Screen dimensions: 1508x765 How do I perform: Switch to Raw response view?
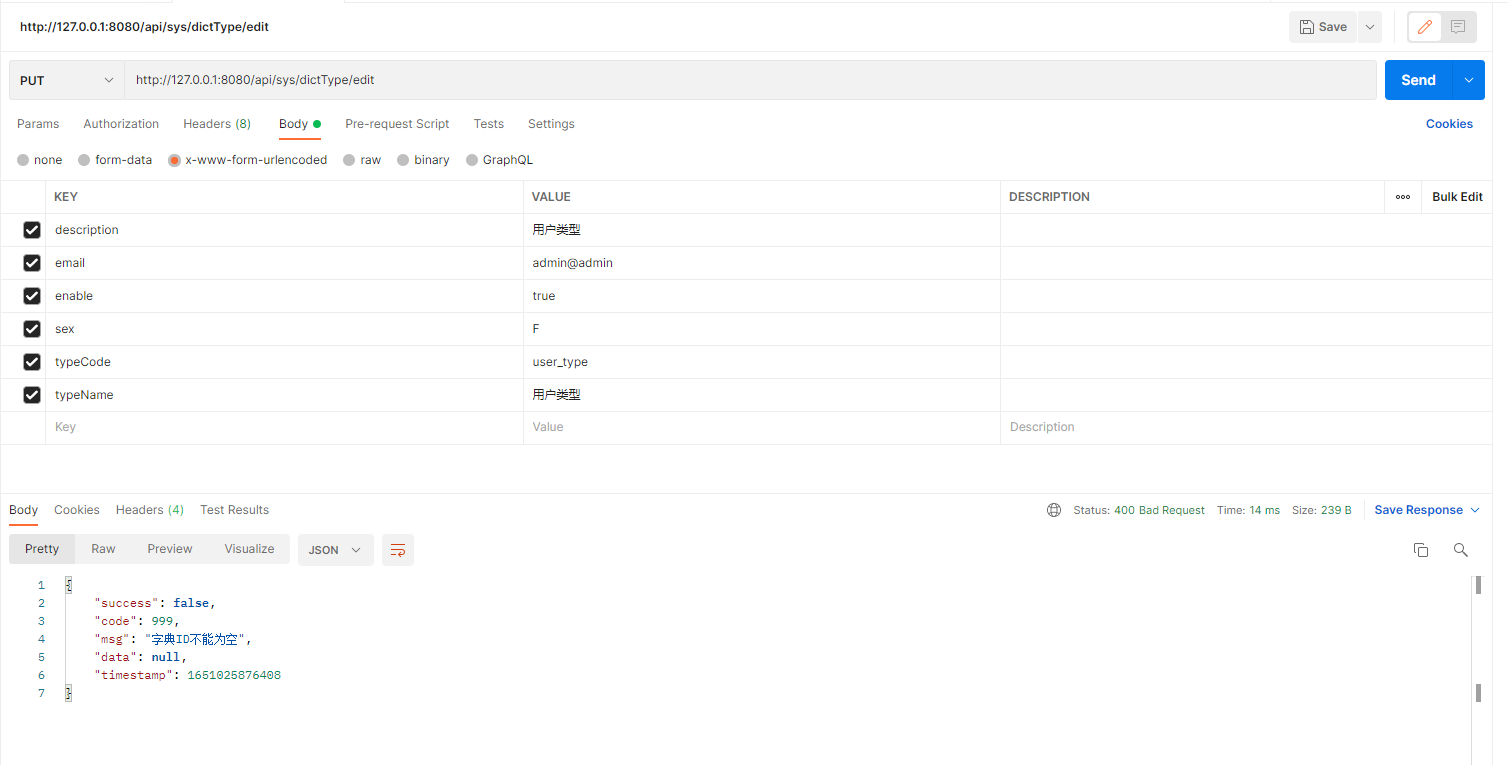pos(103,549)
